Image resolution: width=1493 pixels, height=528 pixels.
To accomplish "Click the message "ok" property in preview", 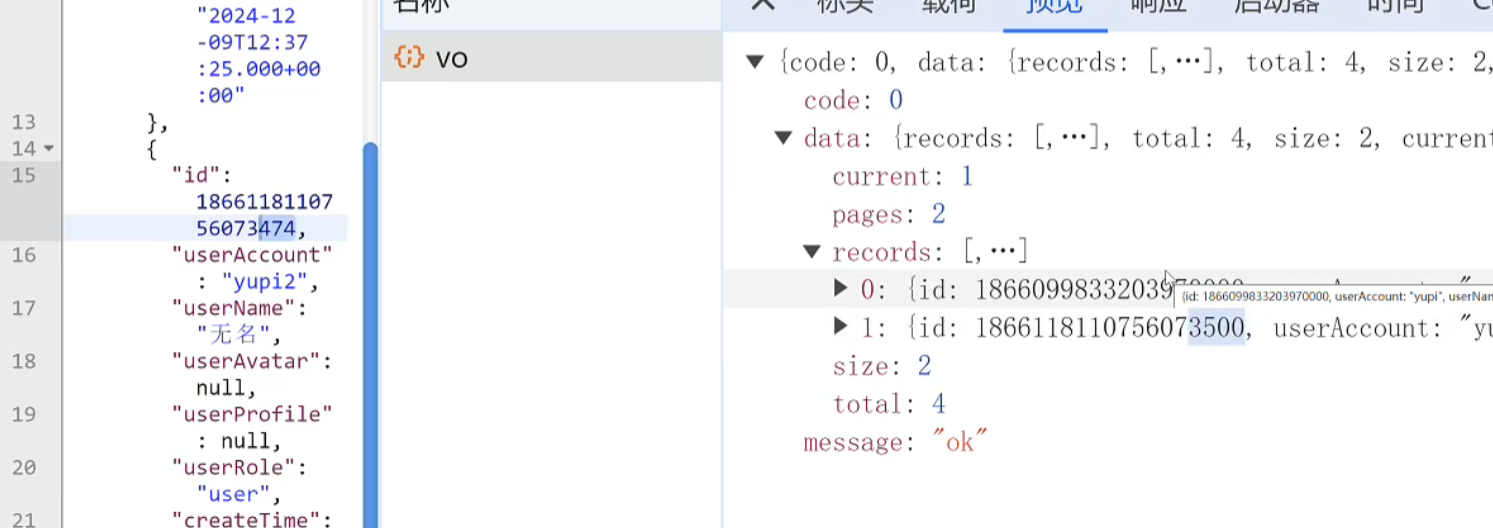I will pos(895,442).
